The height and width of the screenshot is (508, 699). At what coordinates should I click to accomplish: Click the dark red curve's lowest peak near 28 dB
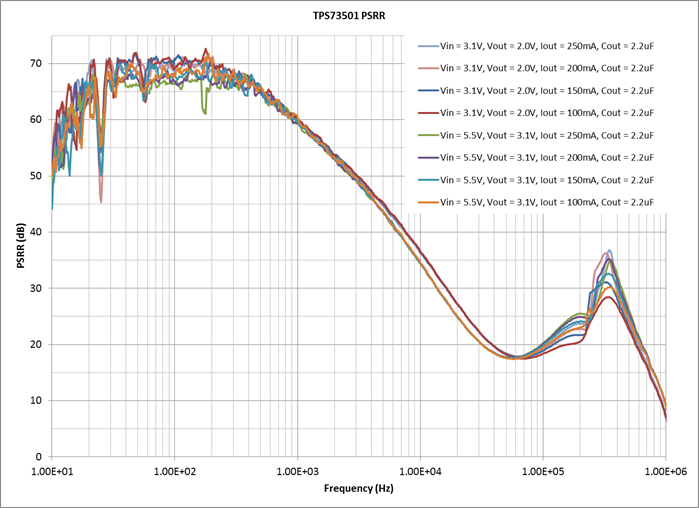coord(608,297)
